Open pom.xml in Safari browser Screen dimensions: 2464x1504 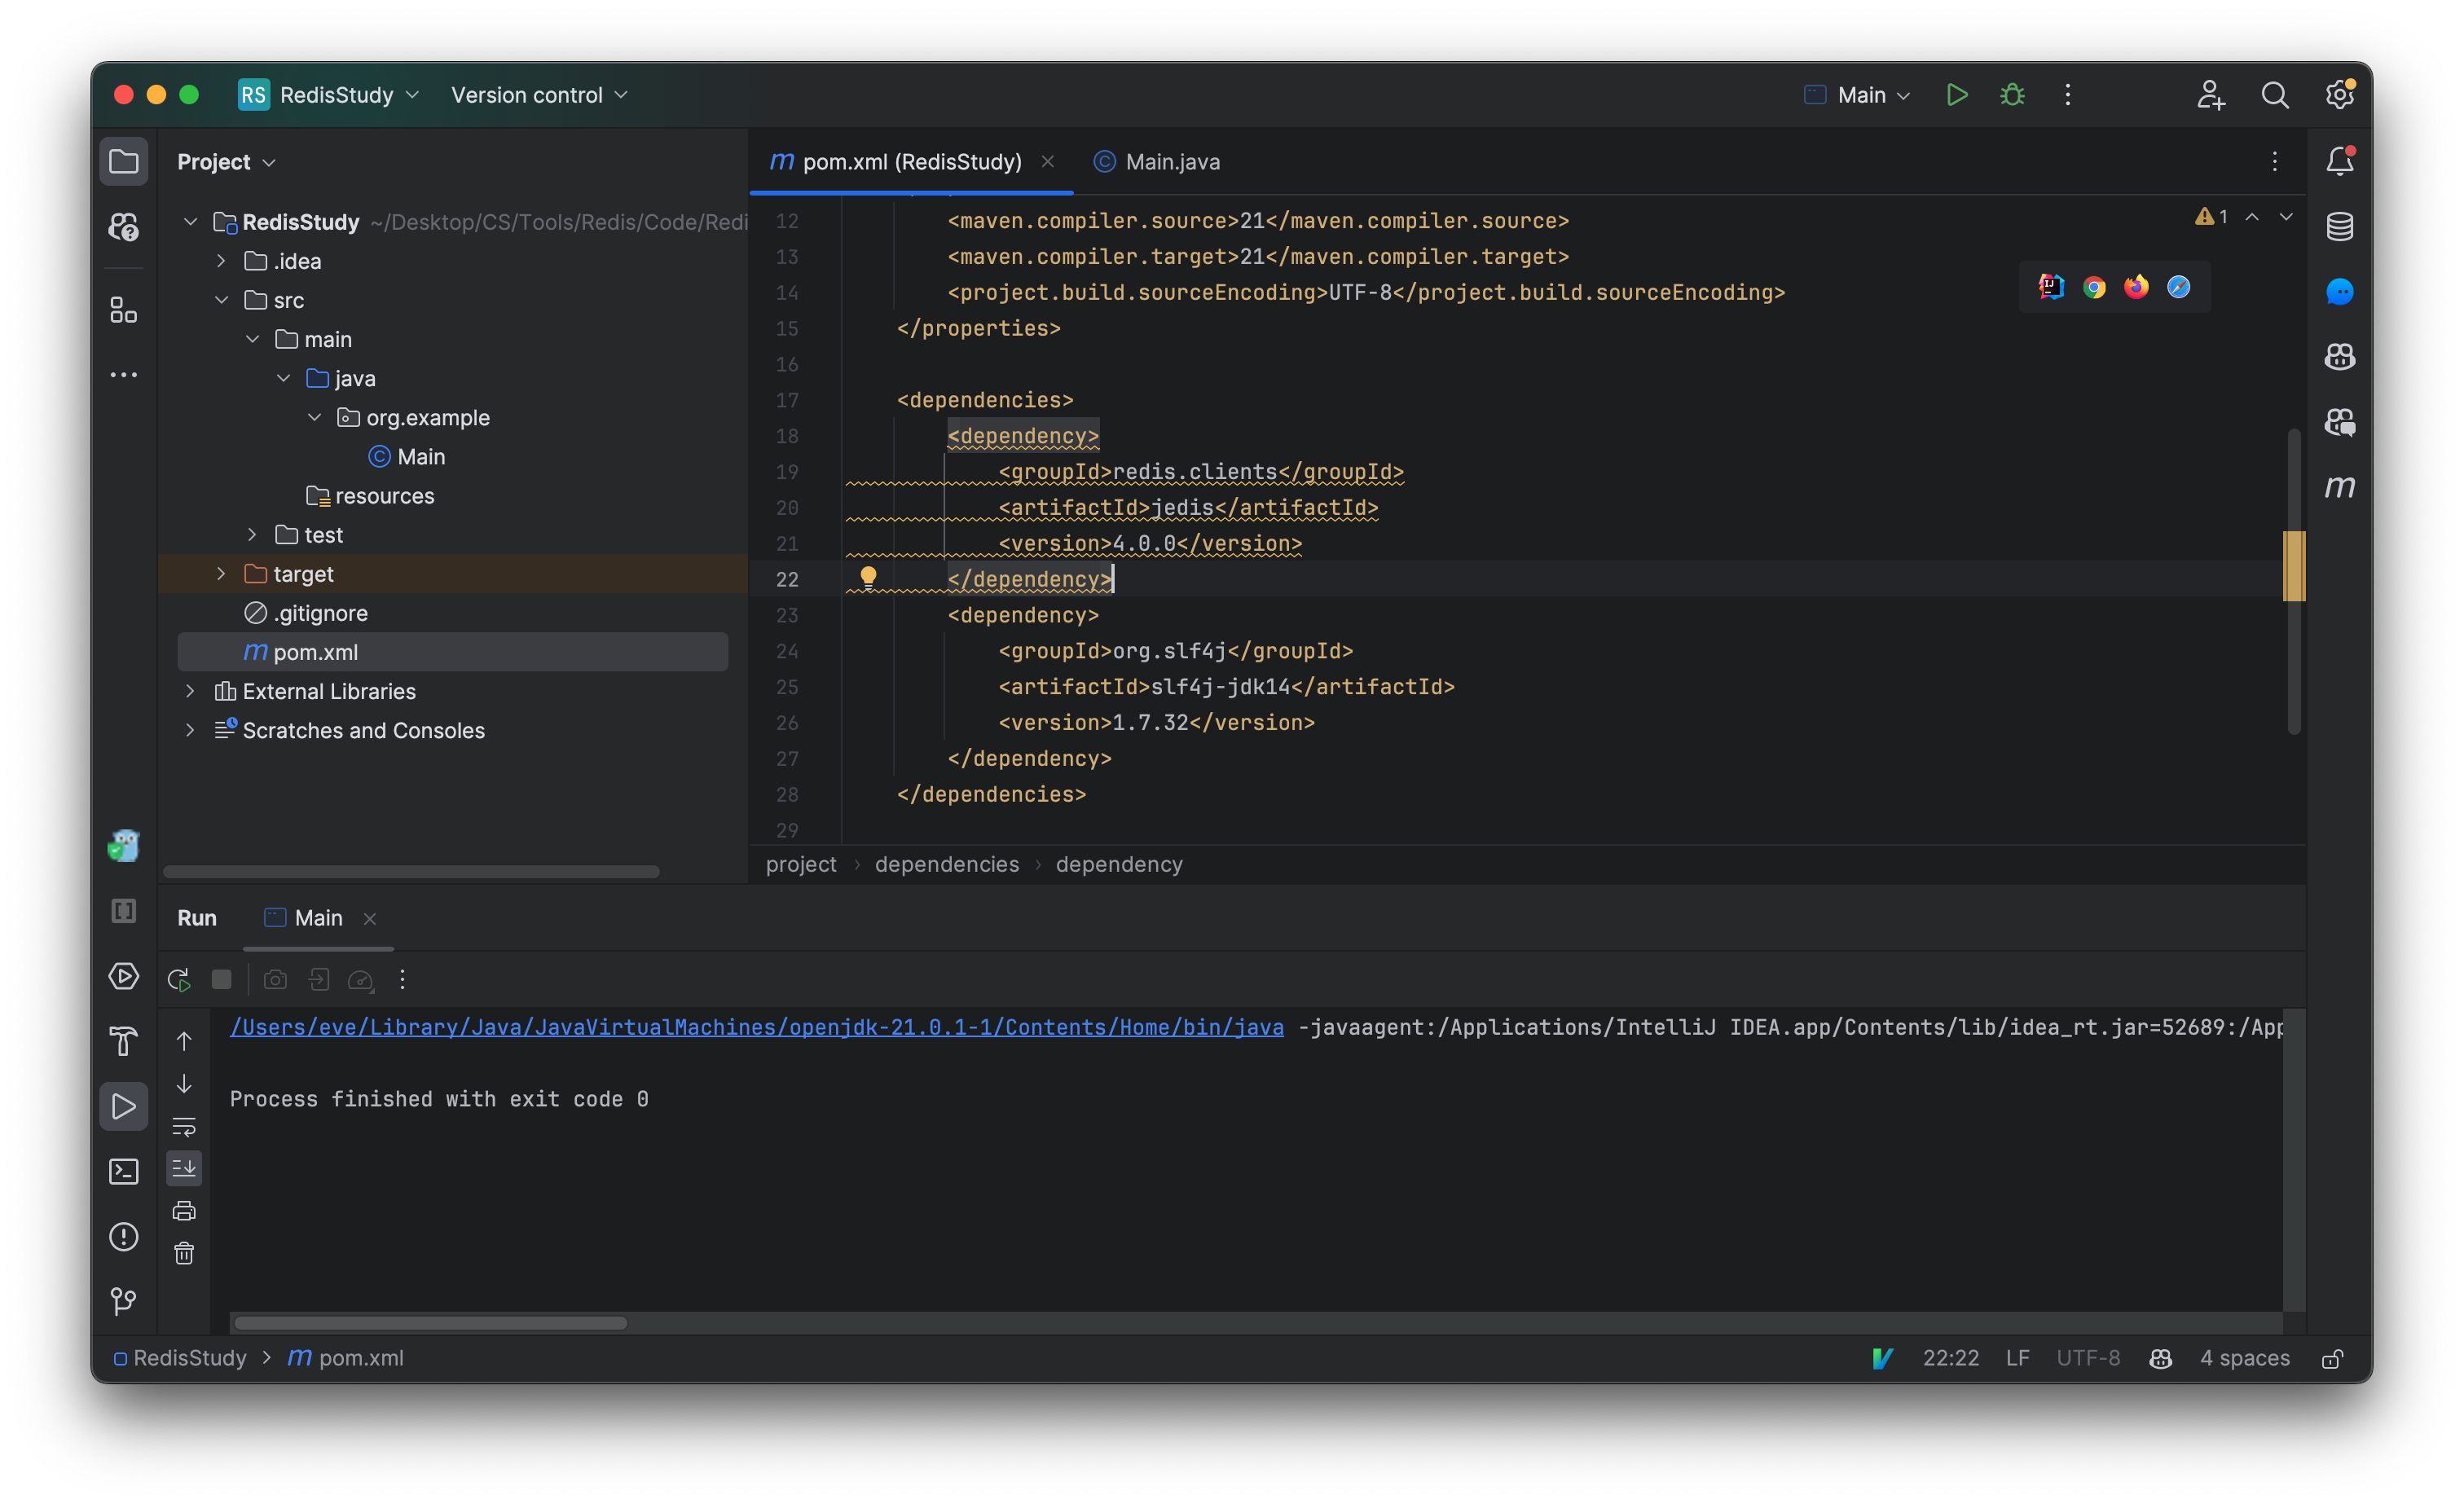2178,287
